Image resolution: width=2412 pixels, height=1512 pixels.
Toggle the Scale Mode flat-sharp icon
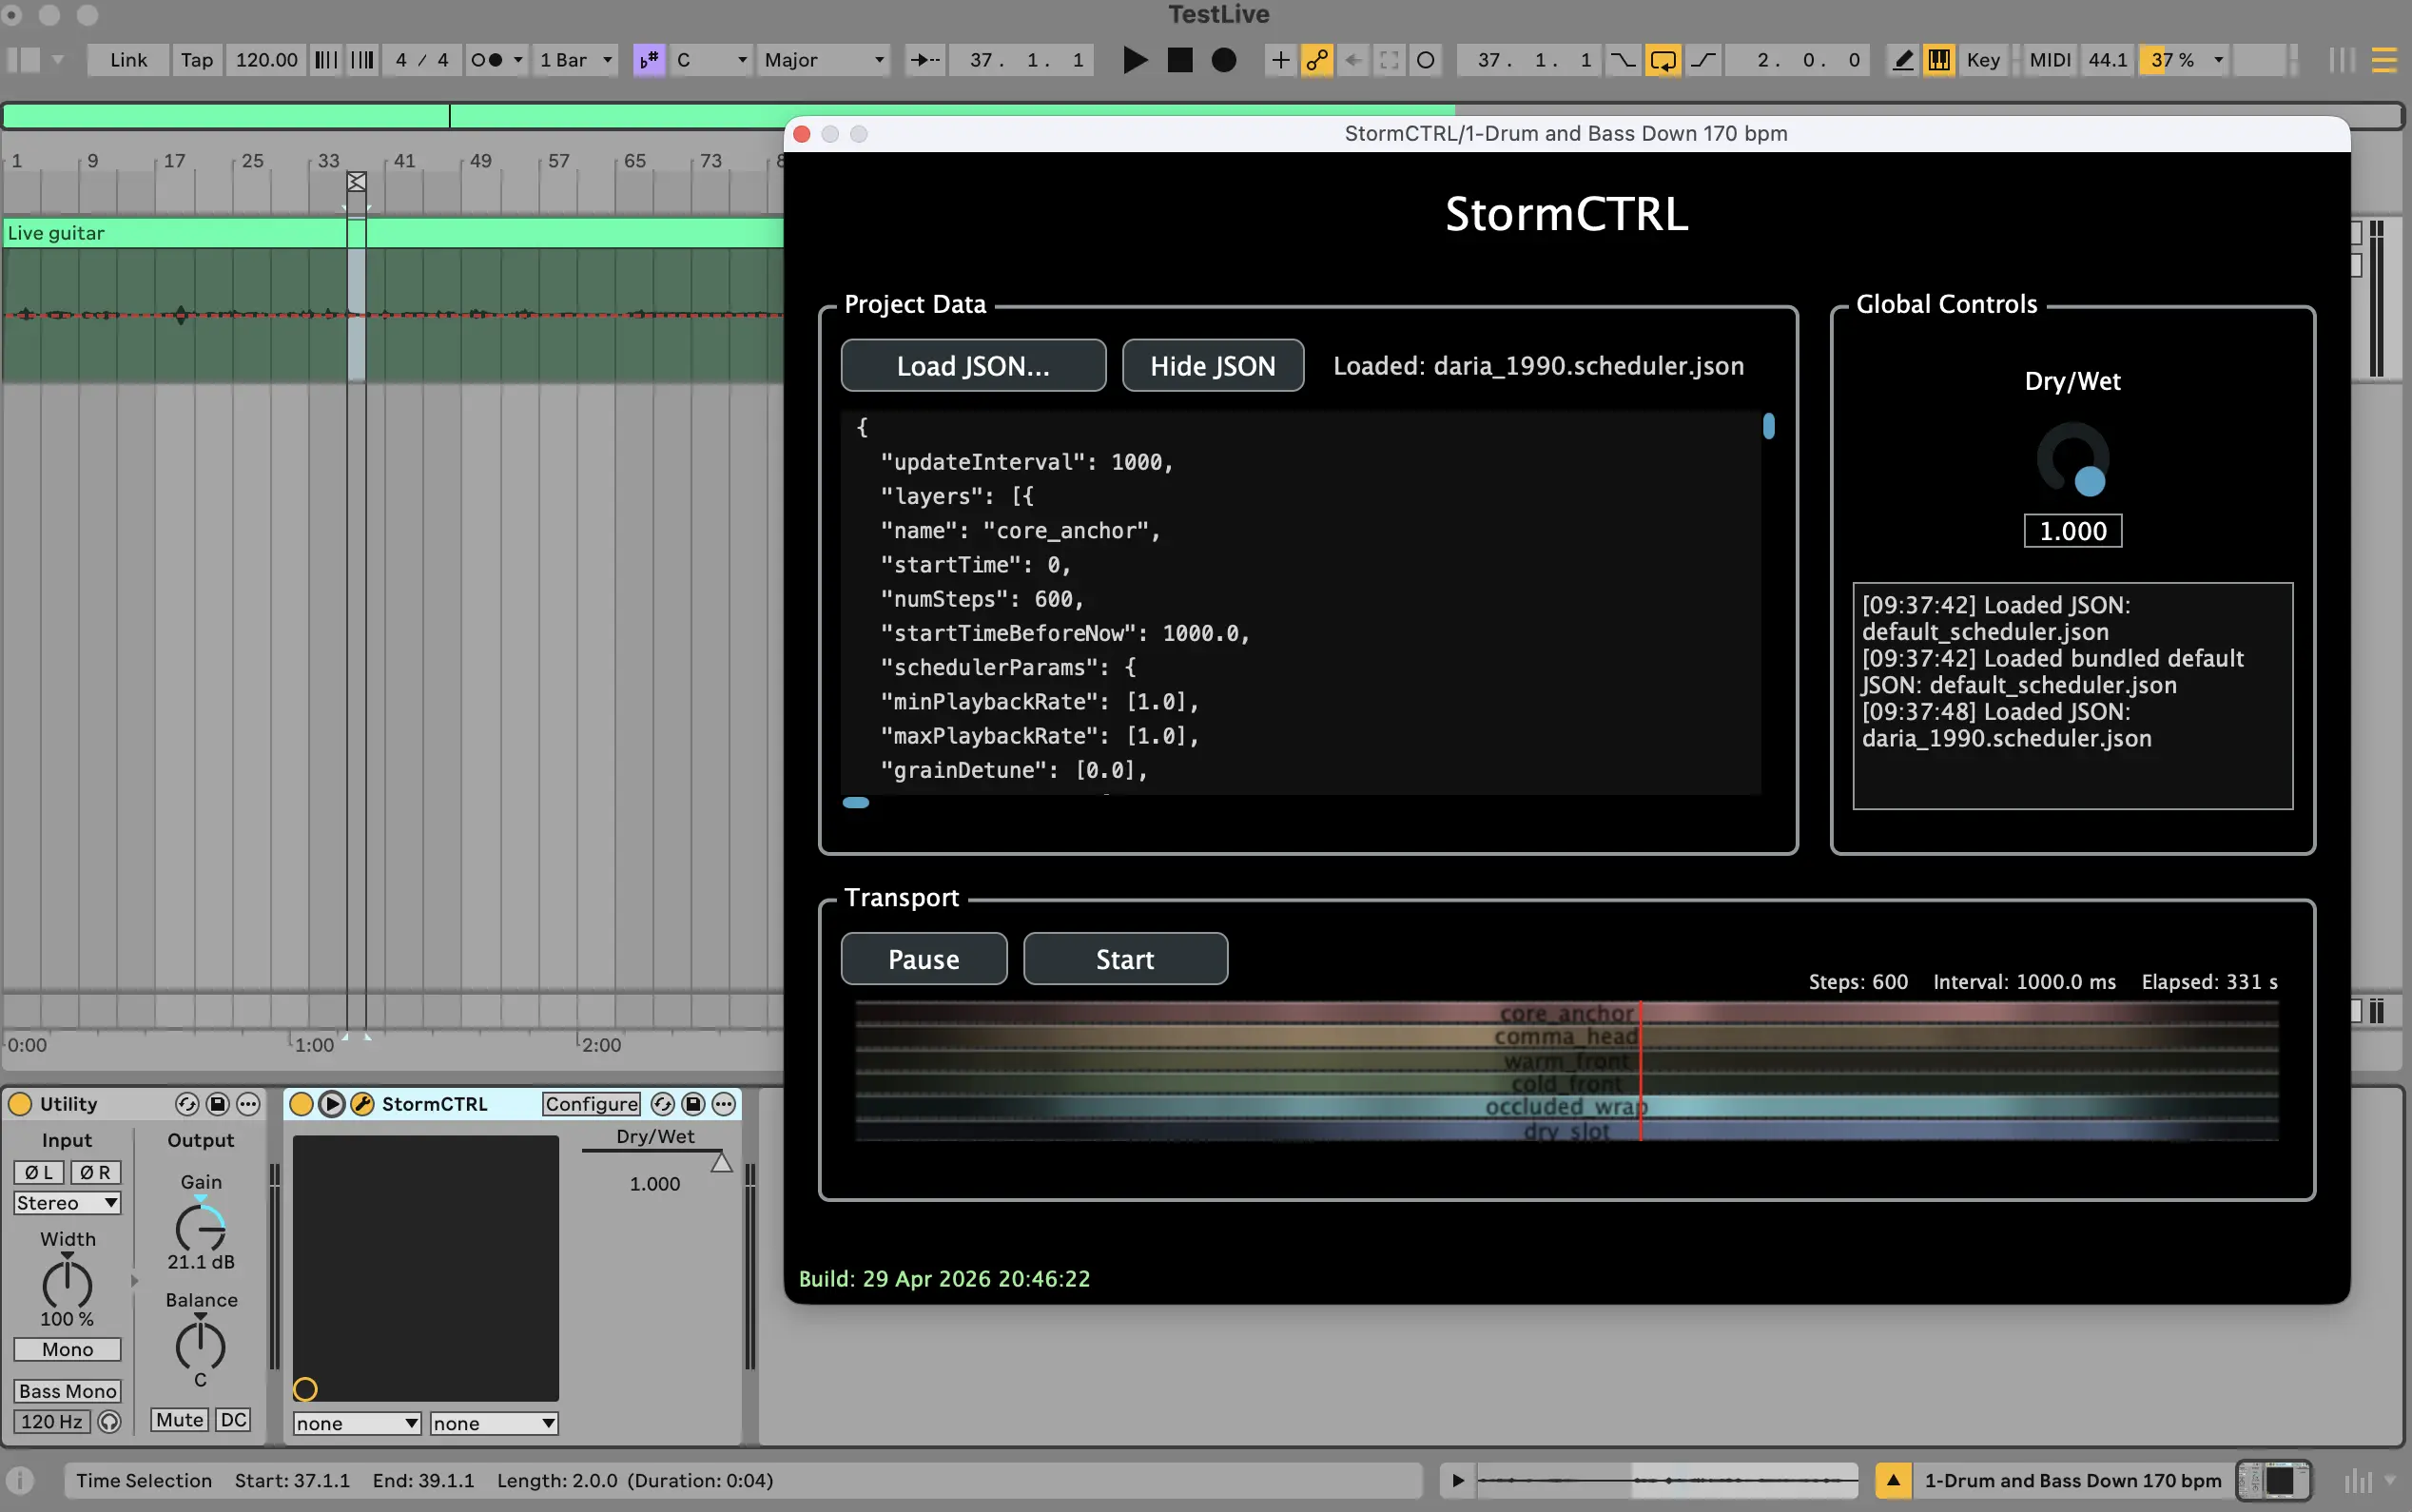click(x=649, y=60)
